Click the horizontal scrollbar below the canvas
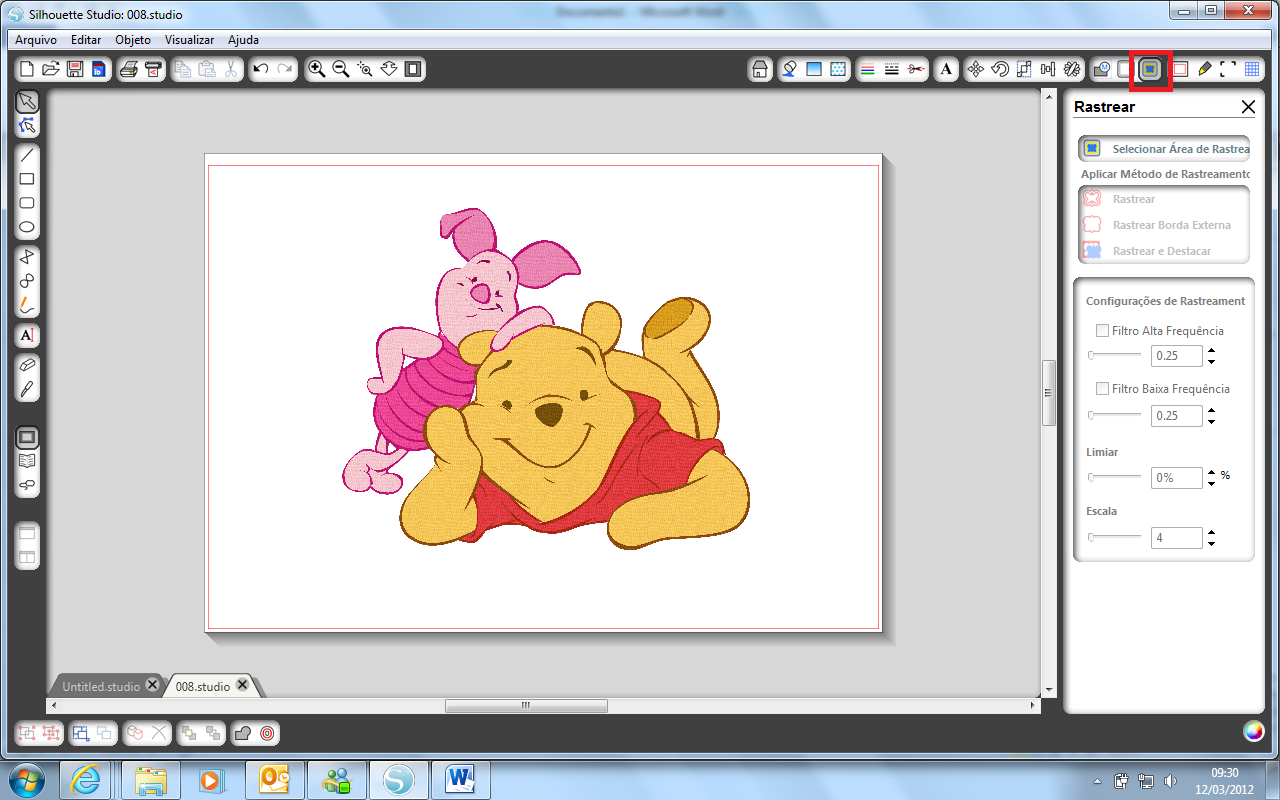 pyautogui.click(x=526, y=705)
